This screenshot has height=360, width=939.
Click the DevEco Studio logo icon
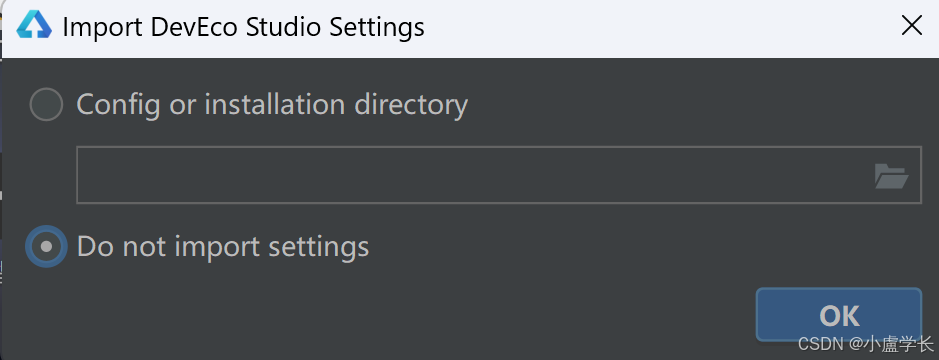pos(34,27)
